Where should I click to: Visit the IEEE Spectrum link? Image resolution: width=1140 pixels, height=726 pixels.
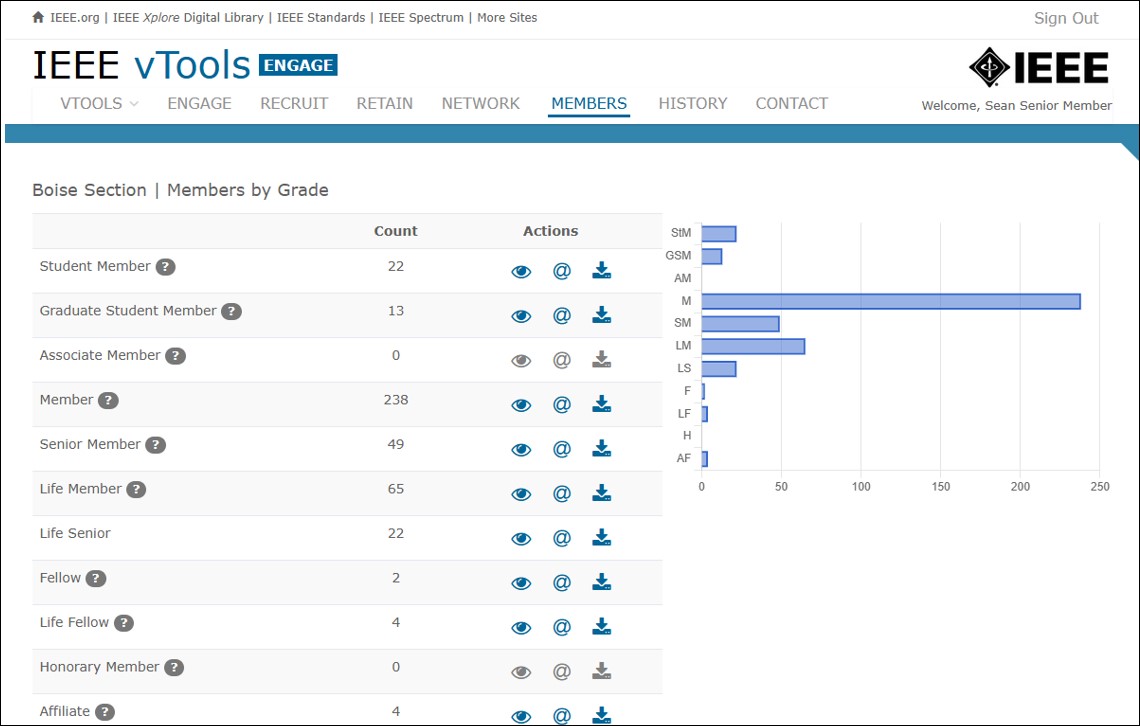tap(421, 17)
